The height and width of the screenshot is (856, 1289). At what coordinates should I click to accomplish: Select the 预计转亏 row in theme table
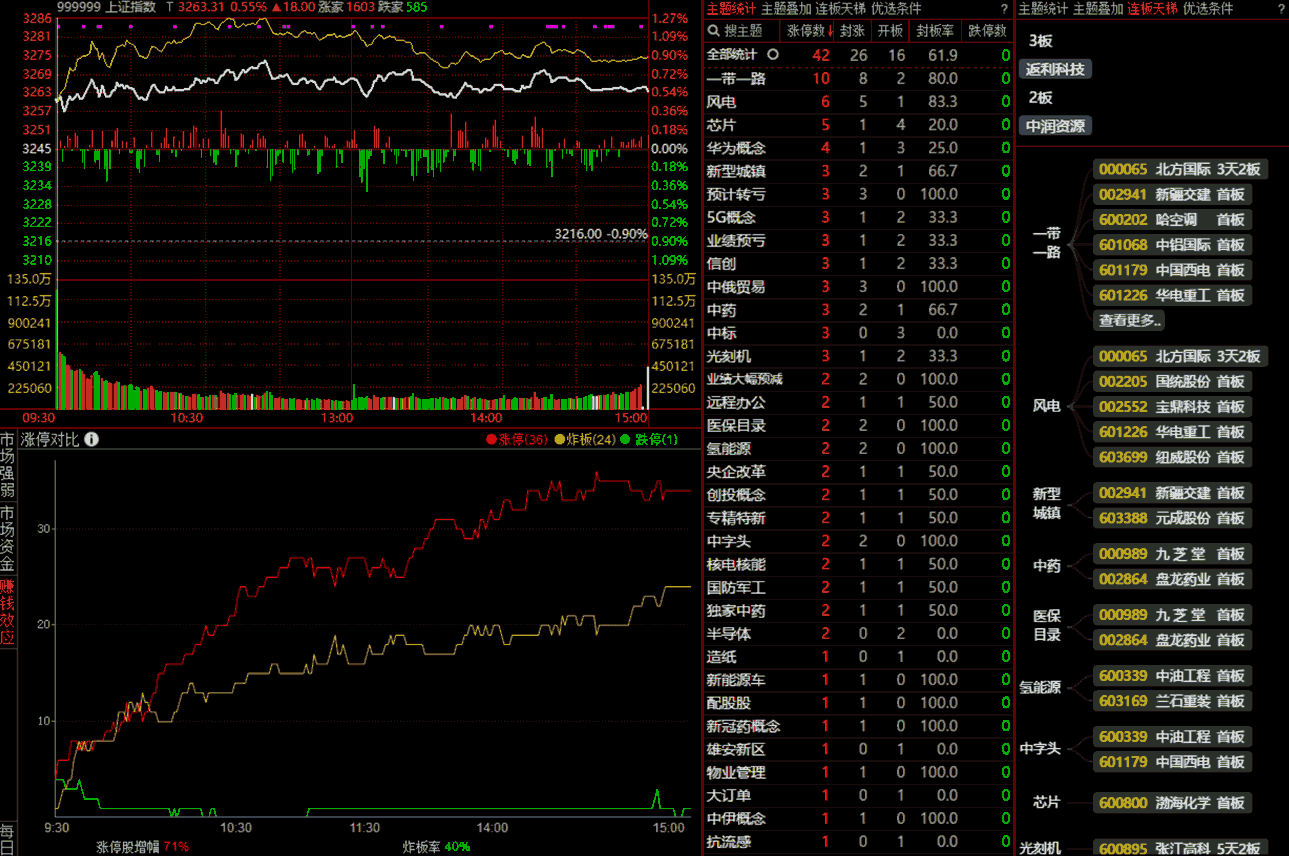(x=858, y=194)
